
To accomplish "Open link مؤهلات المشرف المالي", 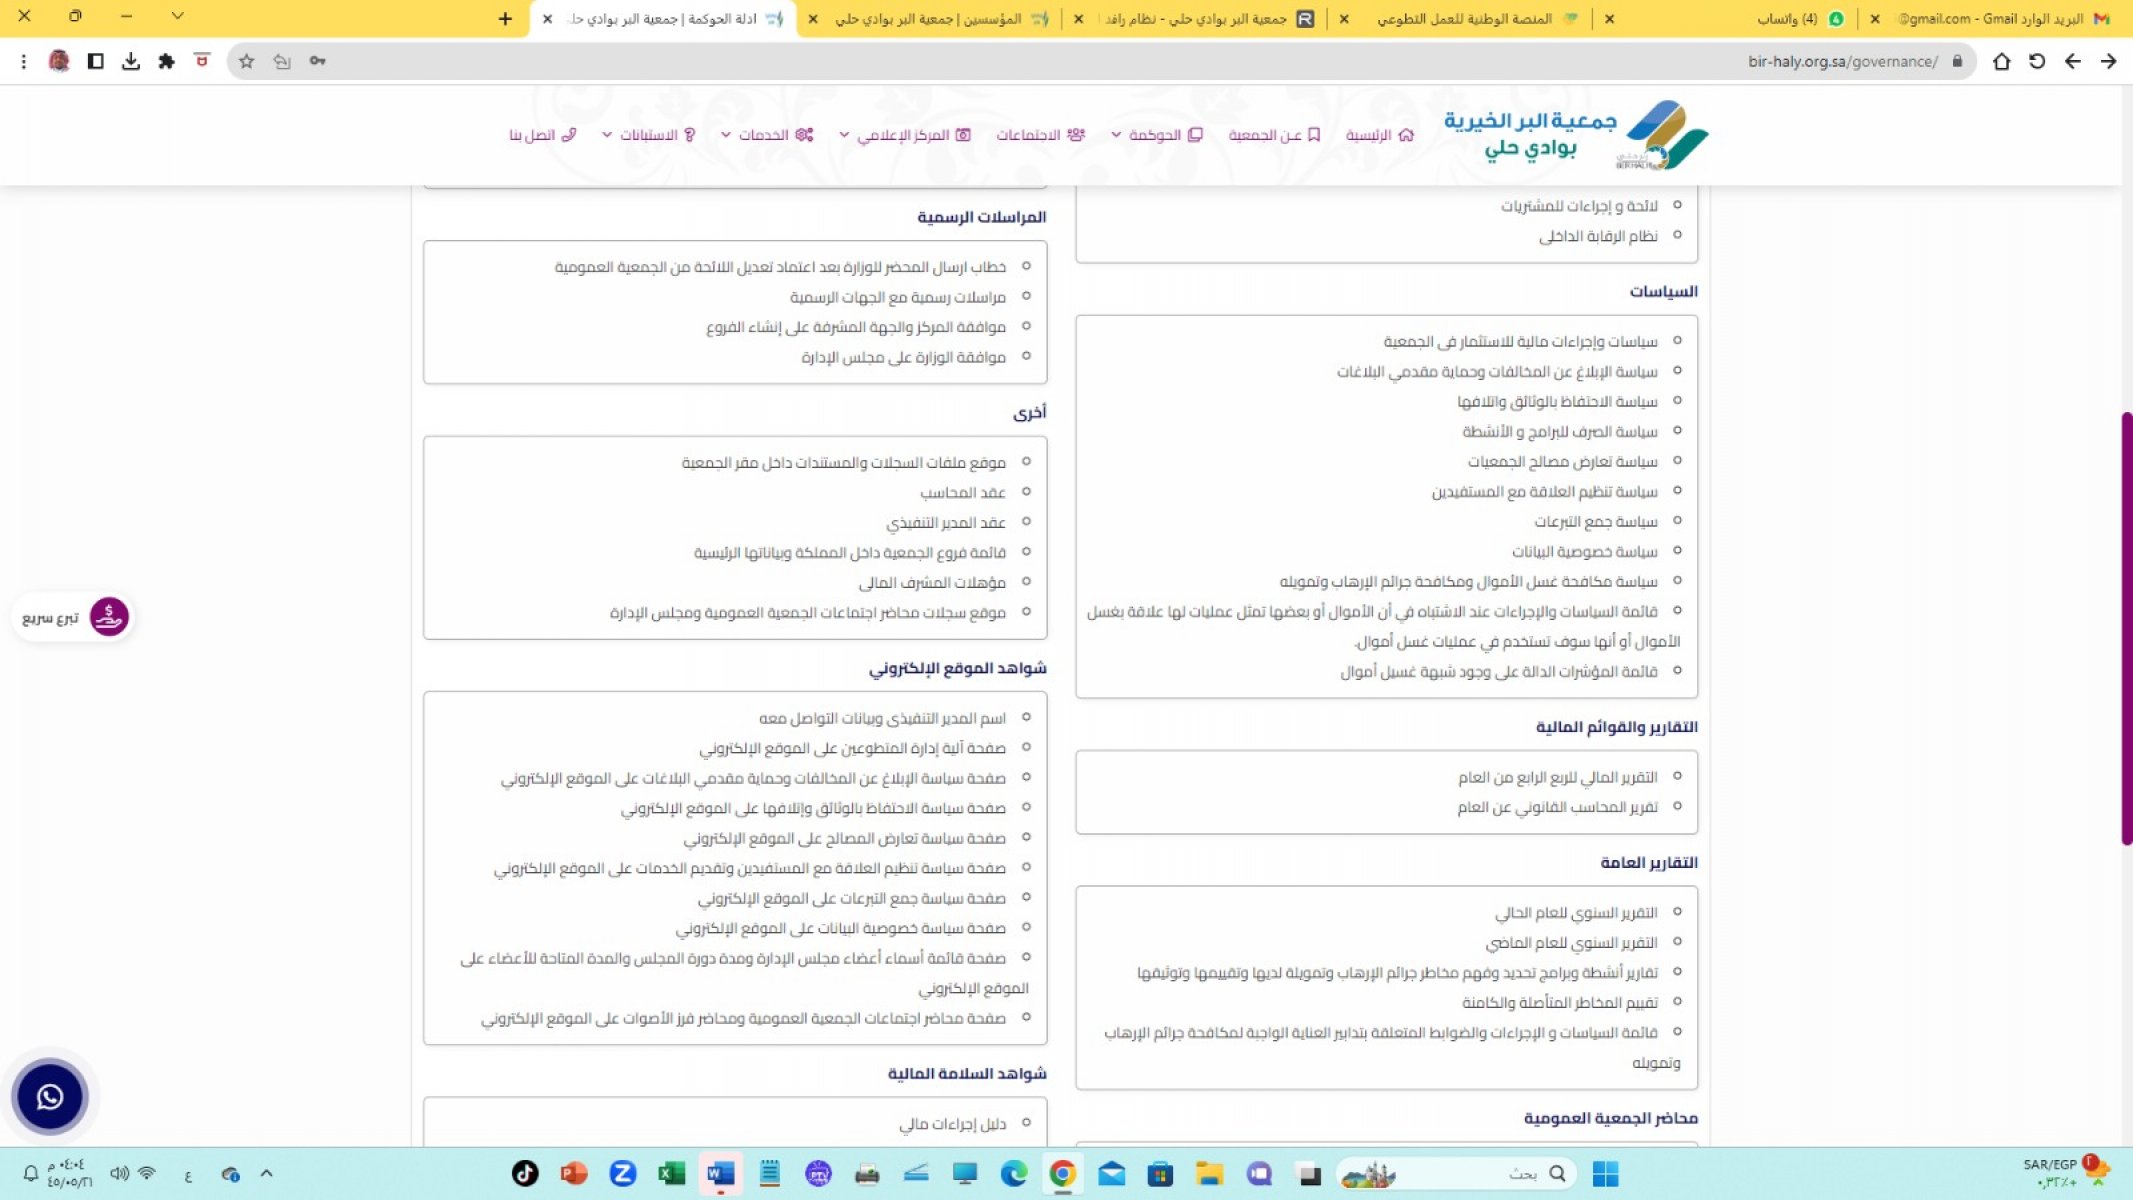I will (x=932, y=583).
